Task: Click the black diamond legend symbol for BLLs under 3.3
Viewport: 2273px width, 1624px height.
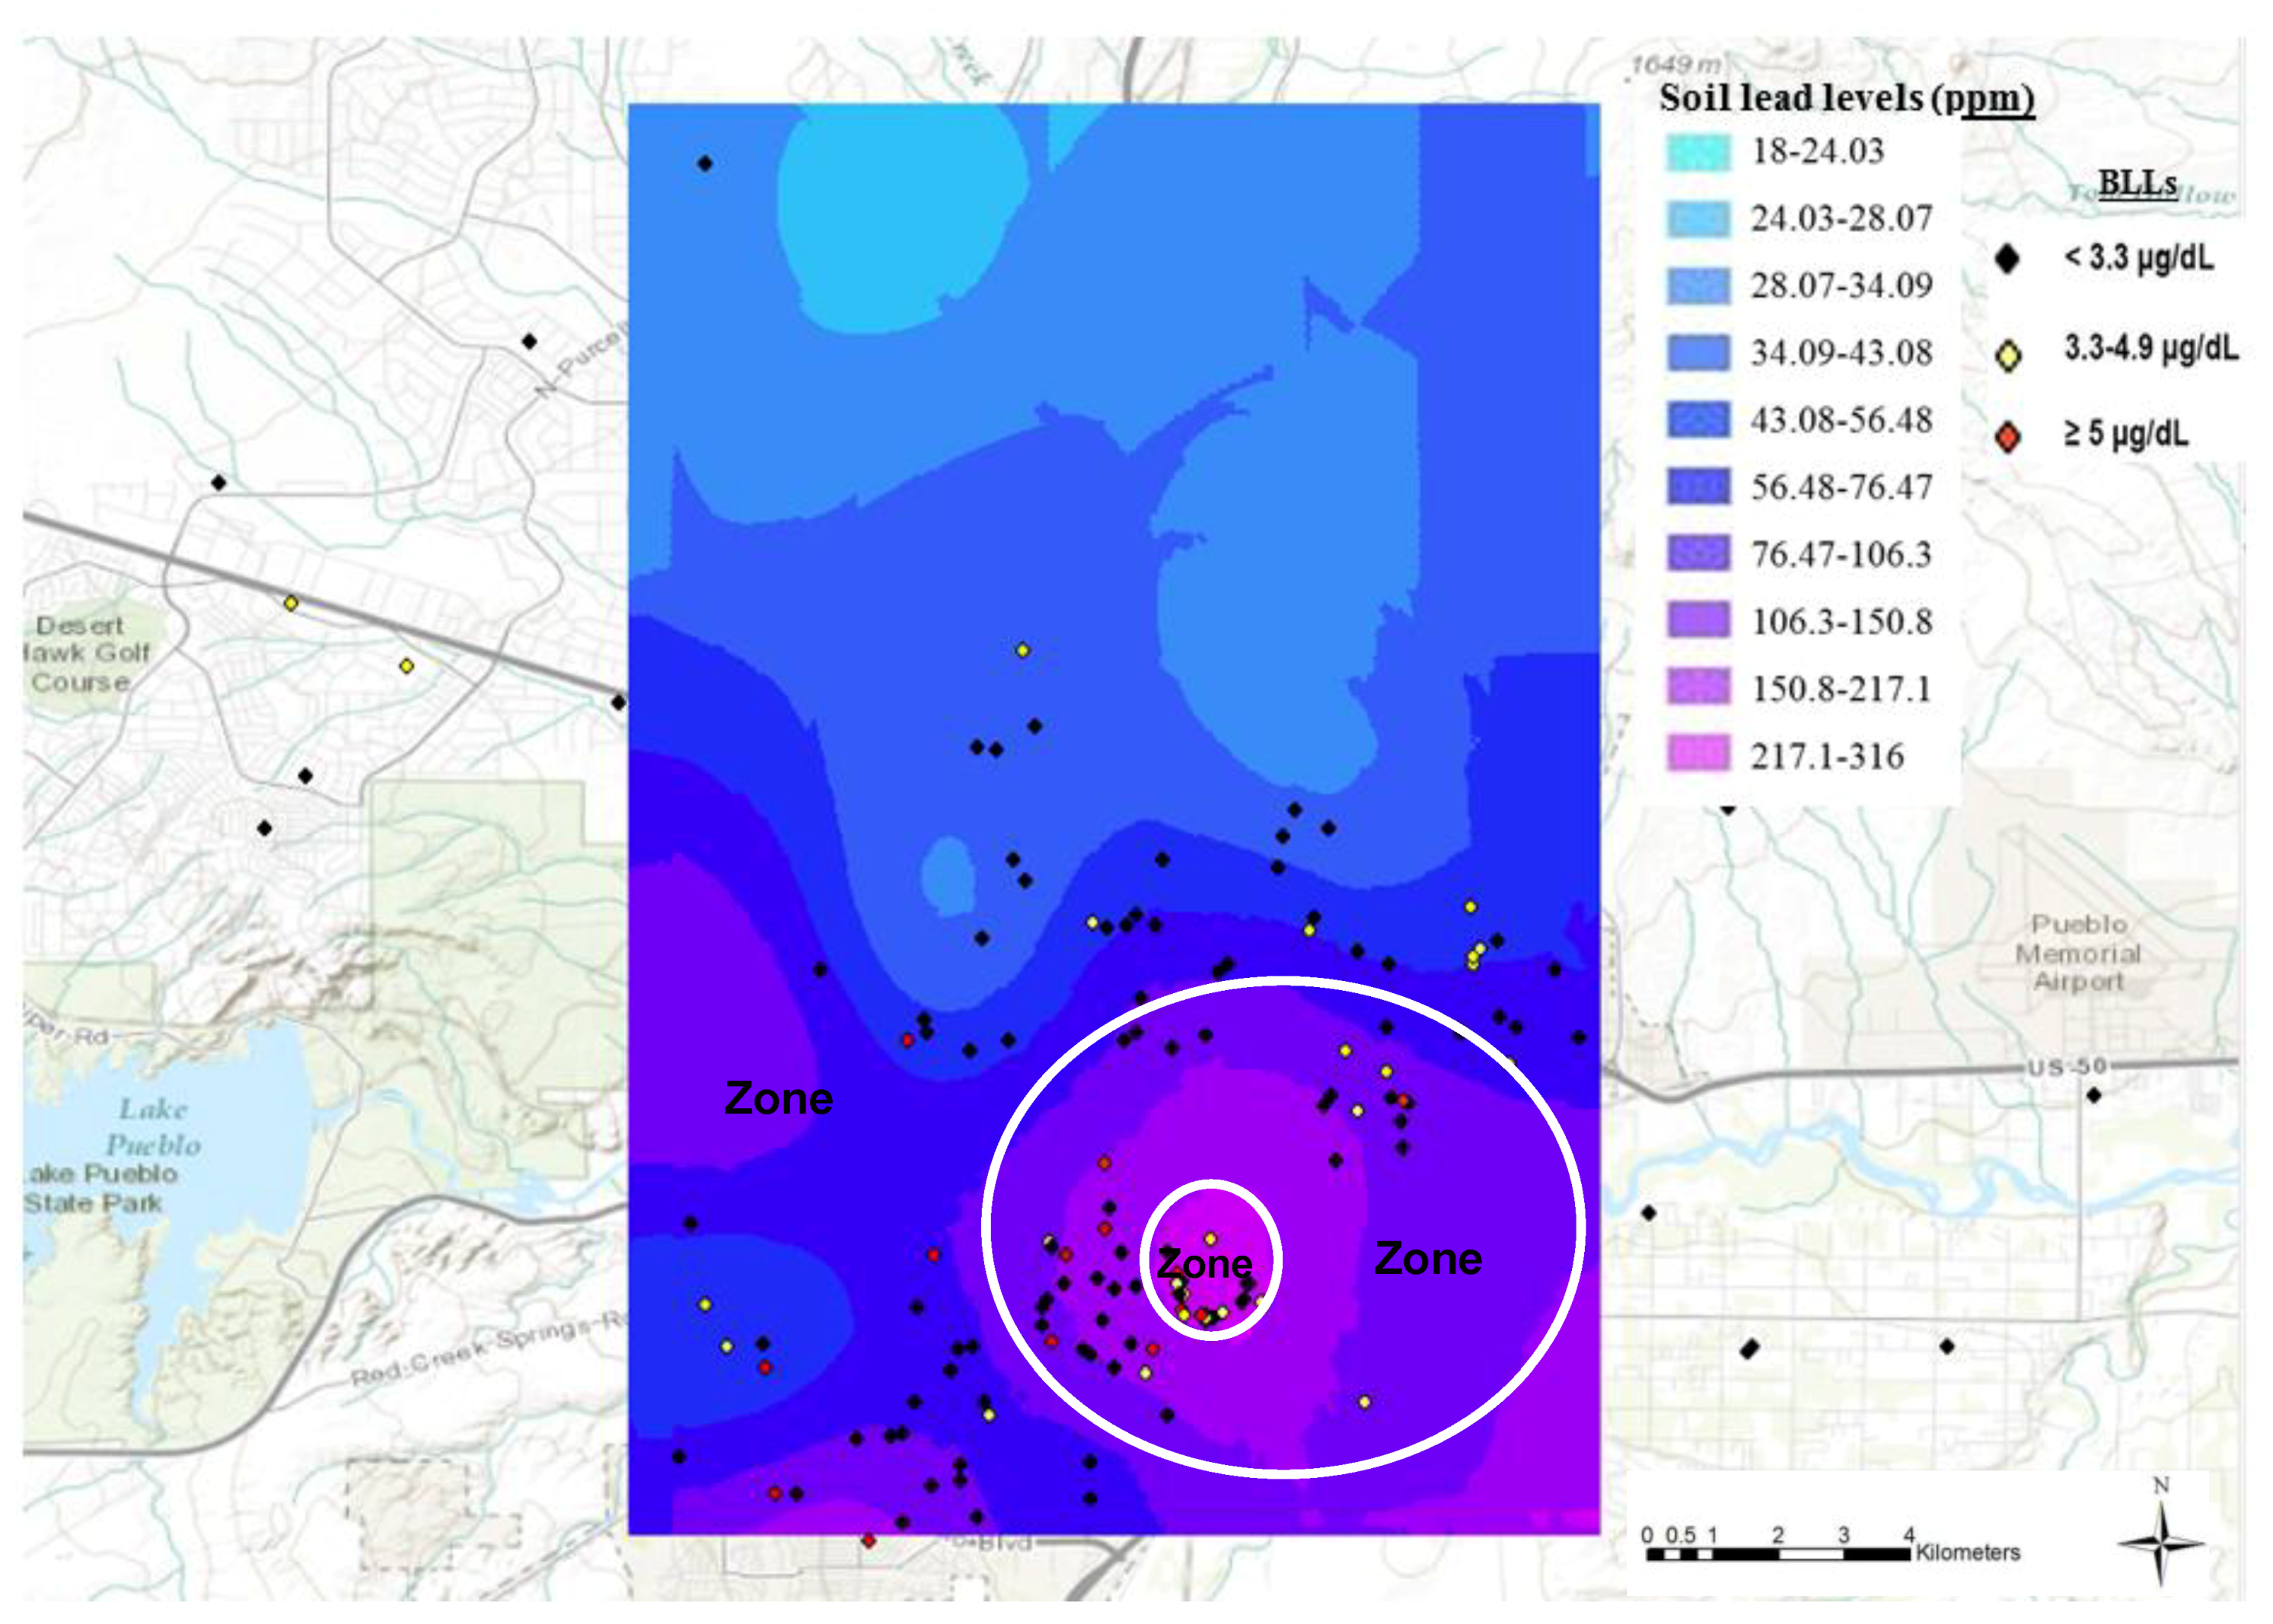Action: tap(2006, 259)
